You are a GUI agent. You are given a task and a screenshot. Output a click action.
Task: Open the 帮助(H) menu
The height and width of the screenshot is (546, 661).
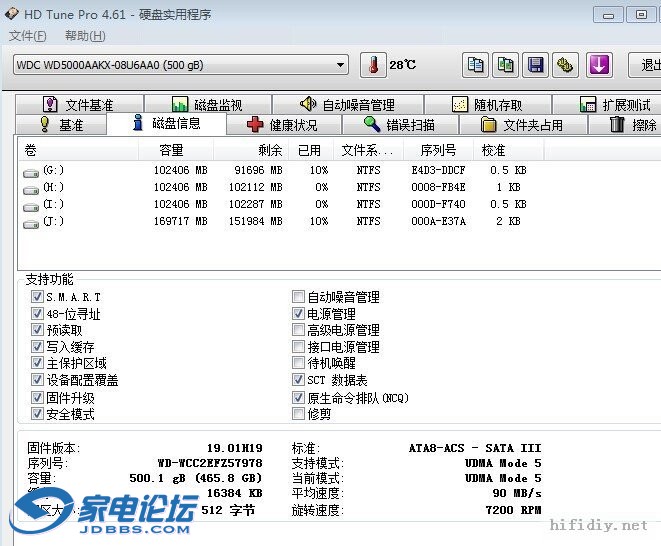[x=85, y=36]
